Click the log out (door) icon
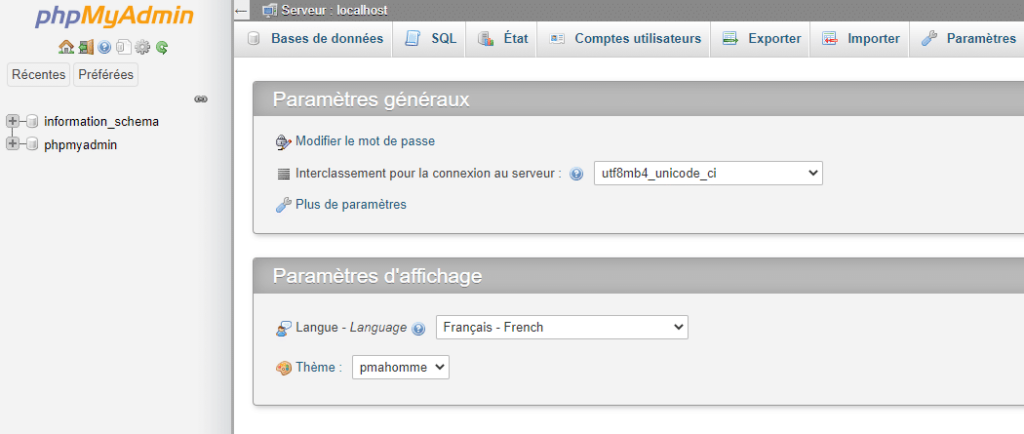The width and height of the screenshot is (1024, 434). pyautogui.click(x=86, y=47)
